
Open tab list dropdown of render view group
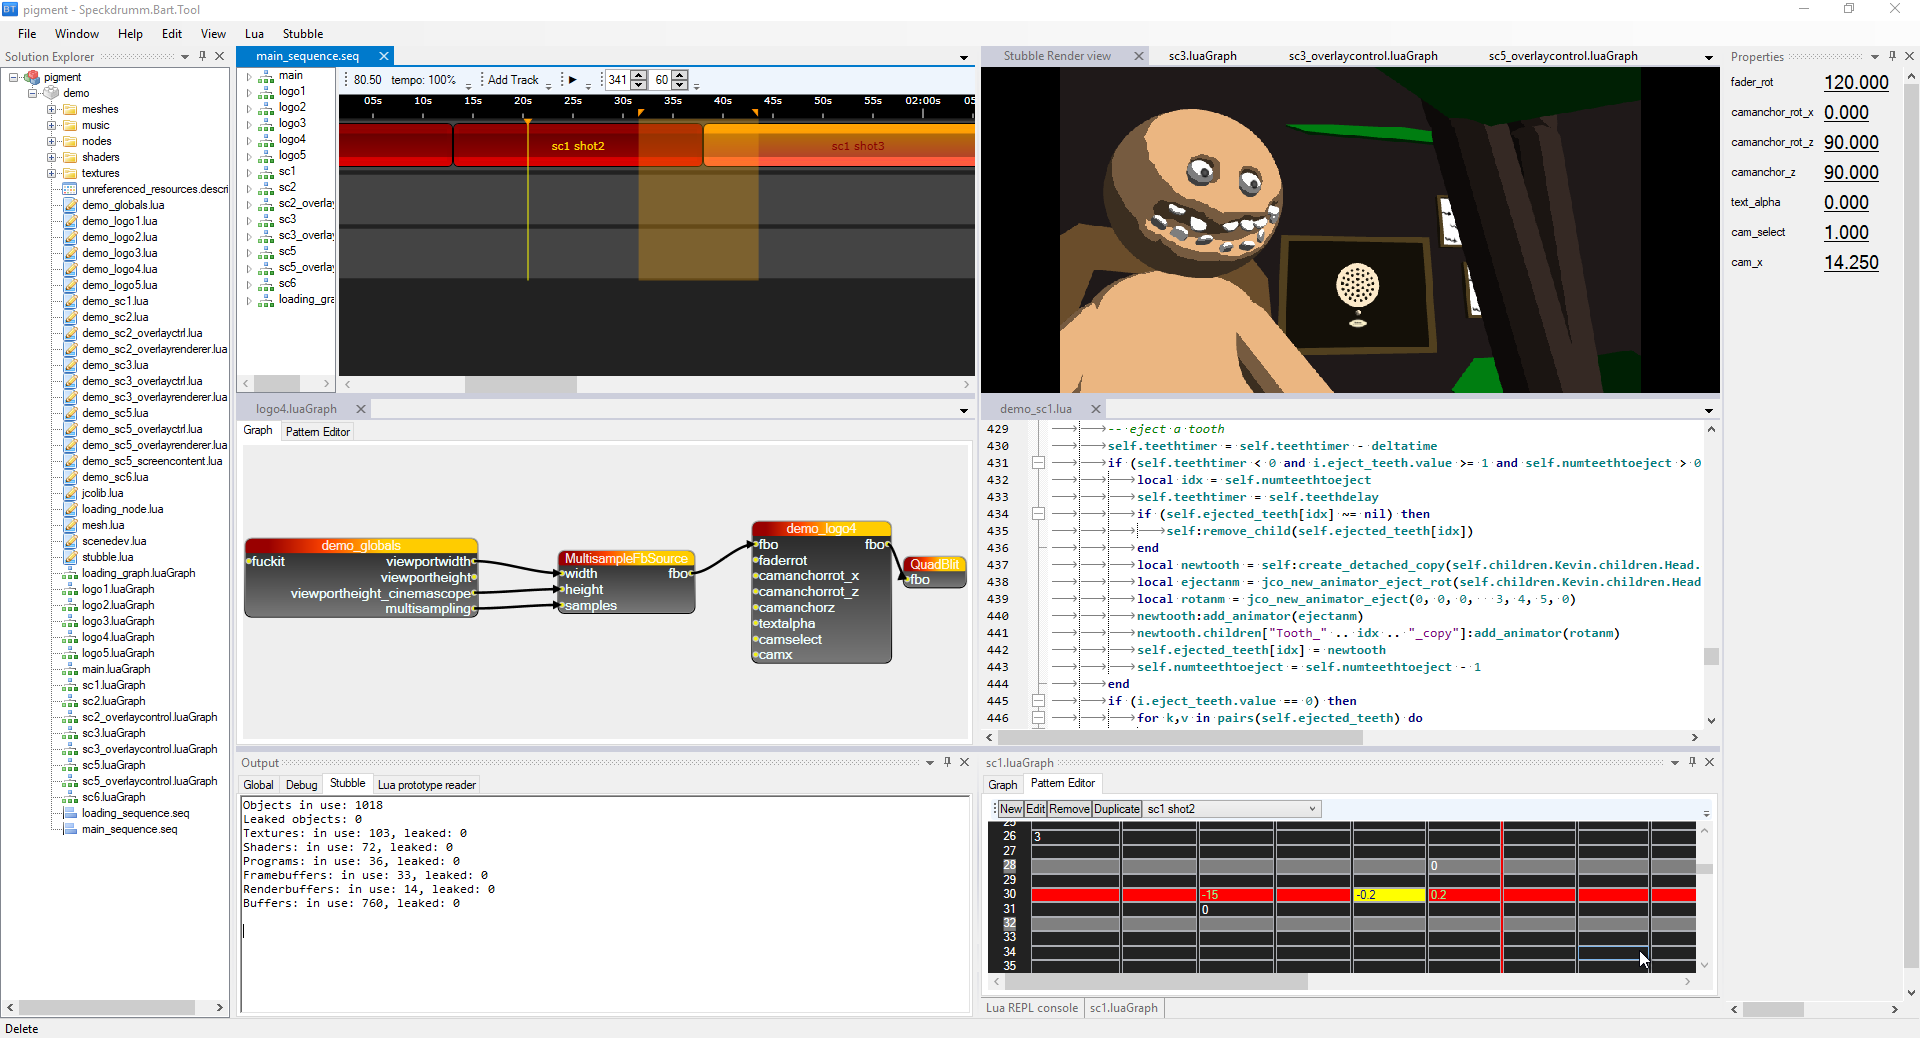[x=1709, y=58]
